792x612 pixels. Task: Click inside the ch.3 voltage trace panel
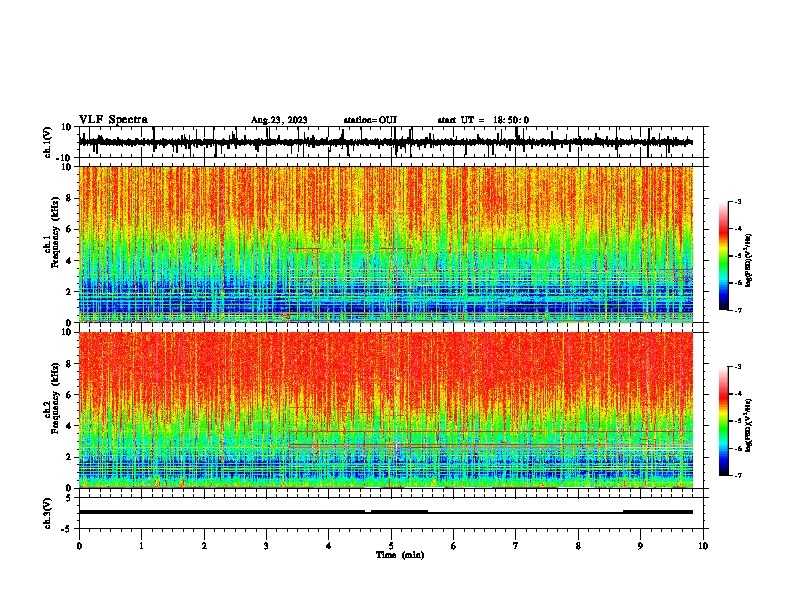pos(391,513)
